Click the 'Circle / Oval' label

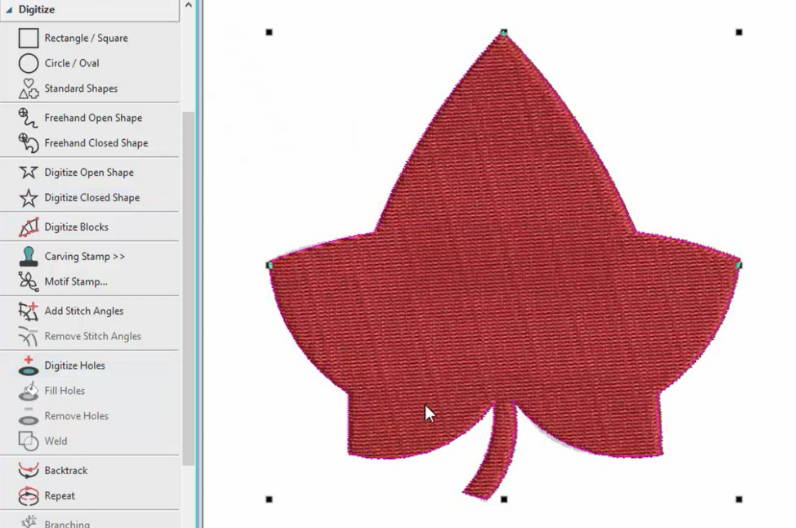(72, 63)
